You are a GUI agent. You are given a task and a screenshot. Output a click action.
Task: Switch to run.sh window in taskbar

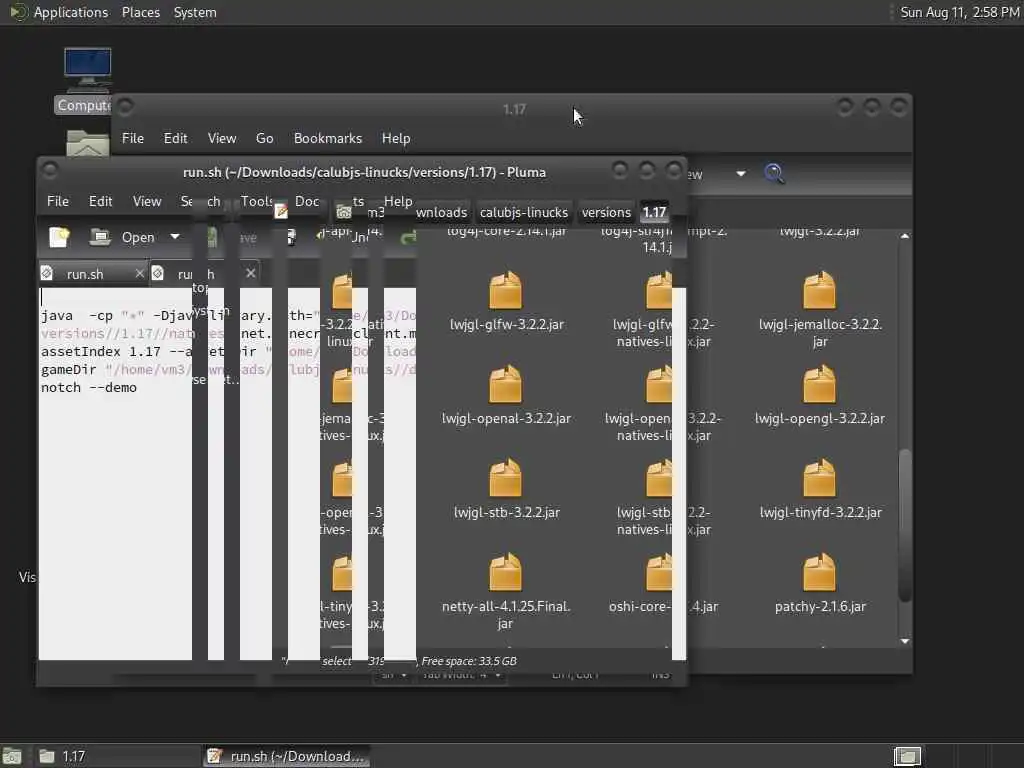[x=286, y=756]
